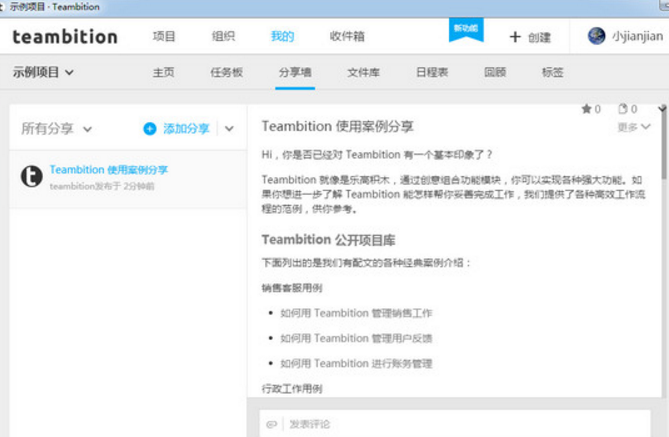
Task: Click the plus icon next to 创建
Action: pyautogui.click(x=515, y=37)
